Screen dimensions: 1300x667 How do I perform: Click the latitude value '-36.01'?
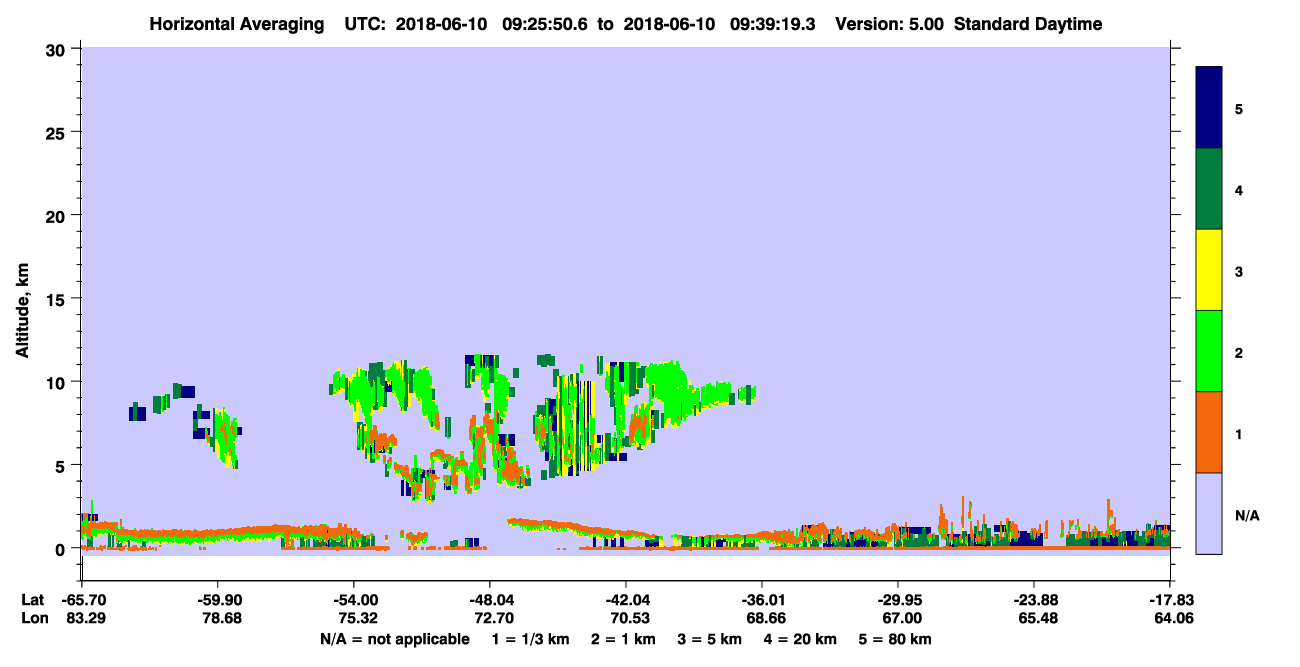click(762, 600)
